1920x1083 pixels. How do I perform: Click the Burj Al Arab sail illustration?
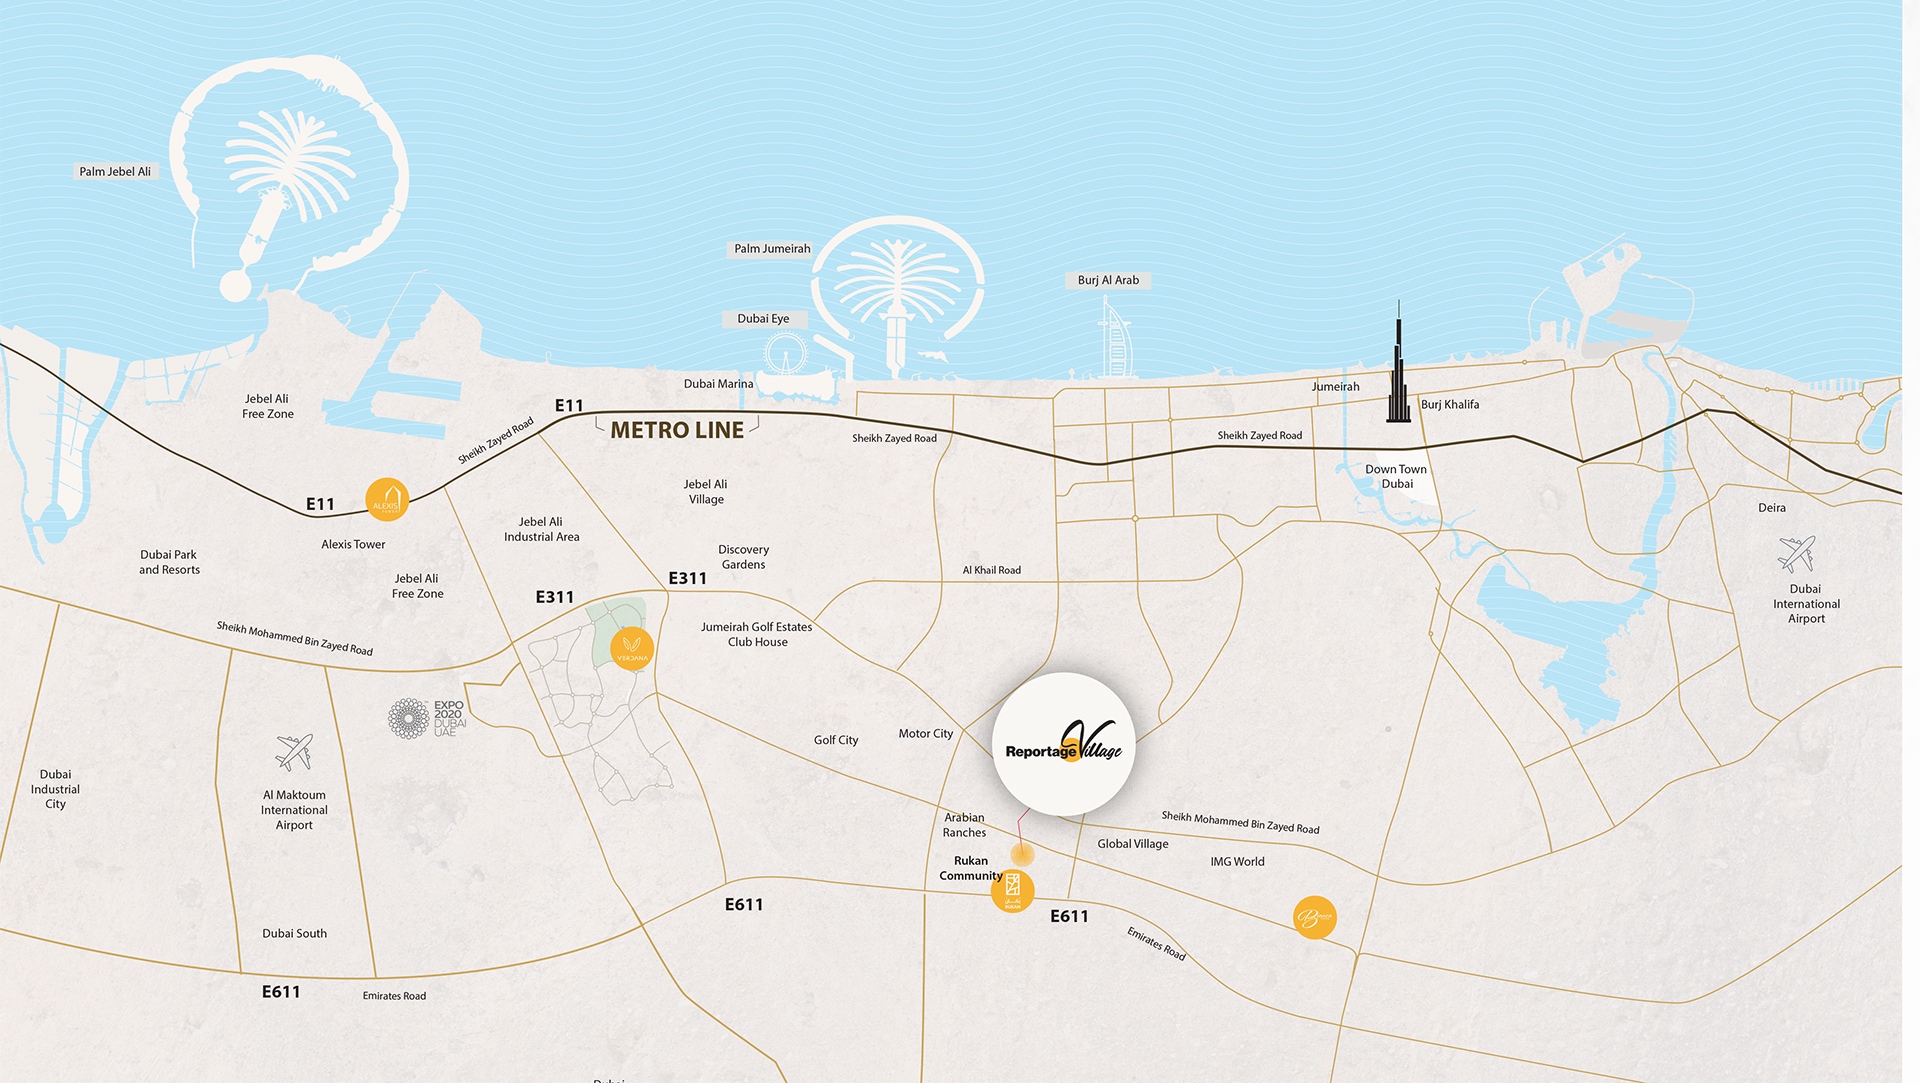pos(1114,336)
